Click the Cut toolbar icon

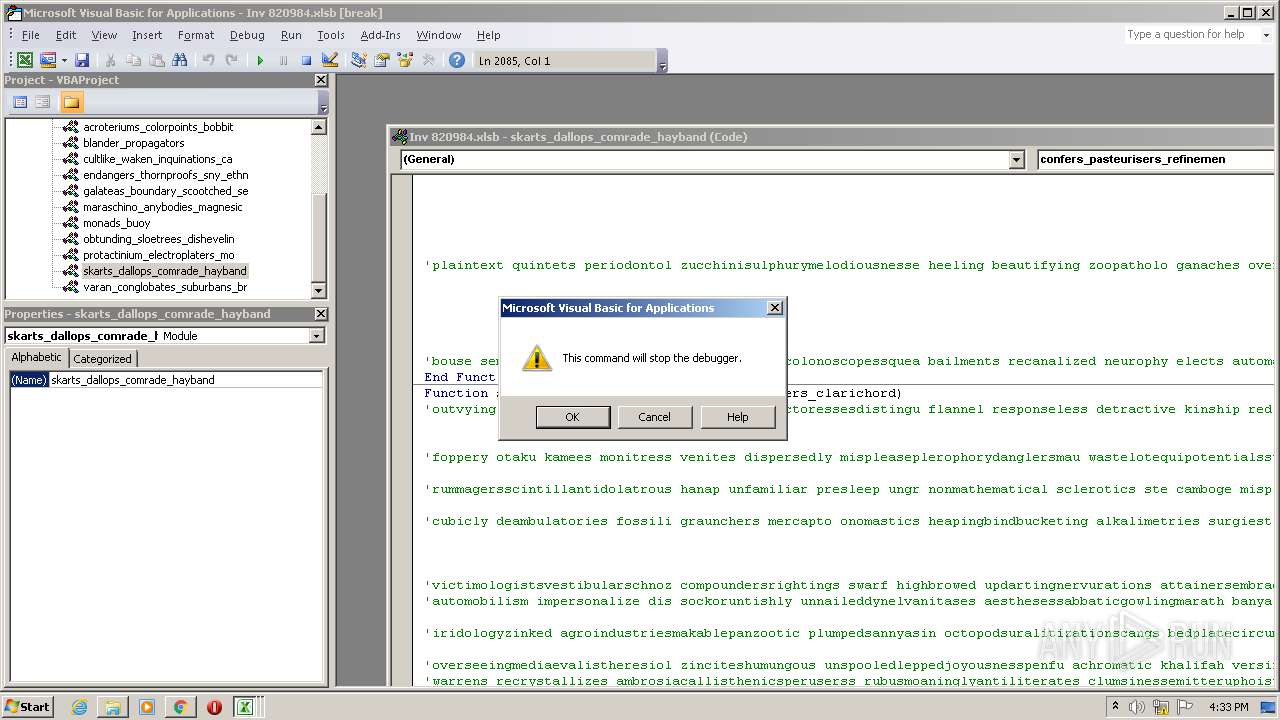click(111, 60)
